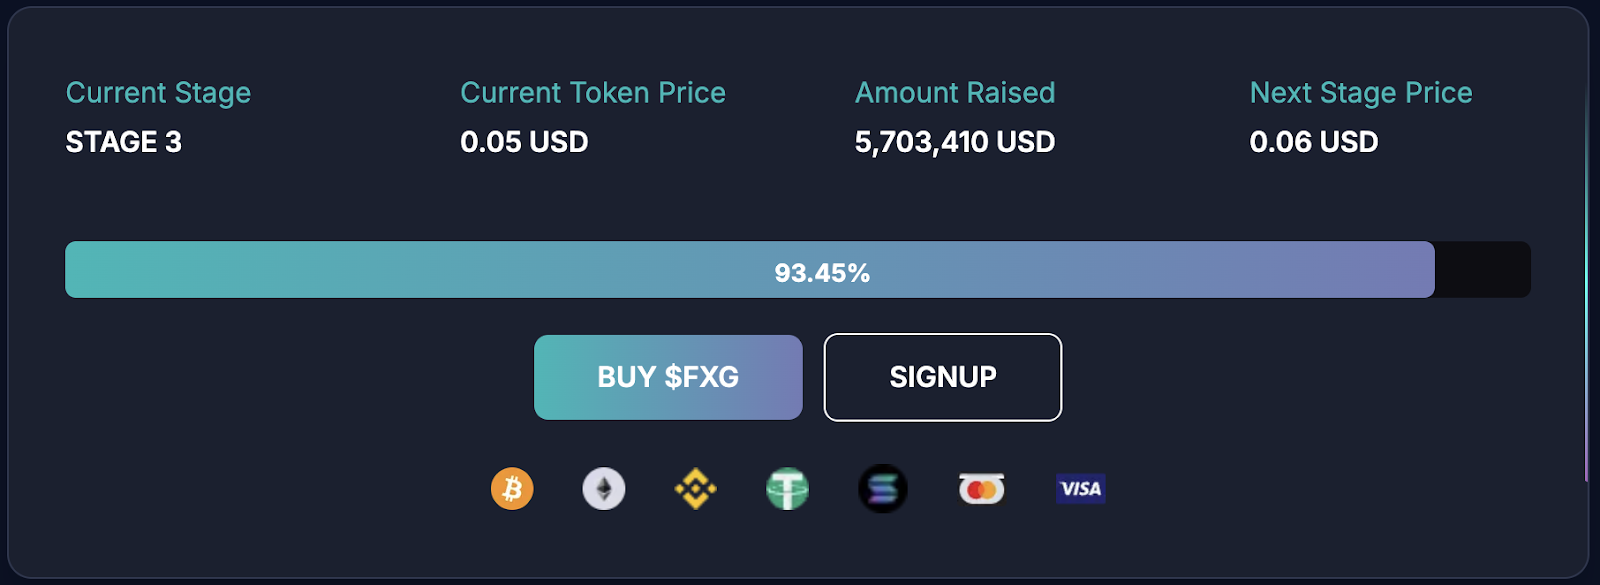The height and width of the screenshot is (585, 1600).
Task: Choose the Mastercard payment icon
Action: pyautogui.click(x=981, y=489)
